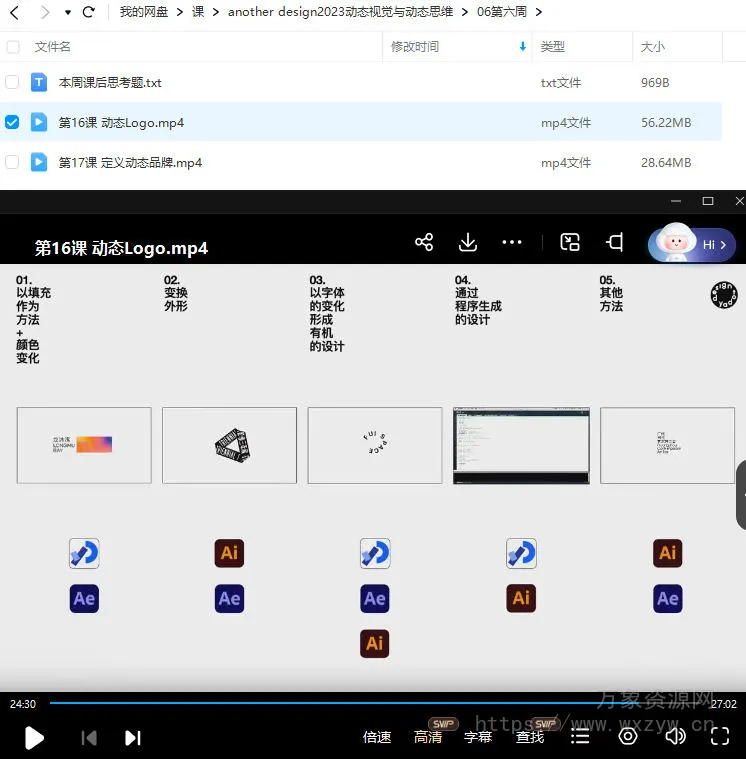Enter fullscreen mode in the video player
This screenshot has height=759, width=746.
pyautogui.click(x=719, y=736)
